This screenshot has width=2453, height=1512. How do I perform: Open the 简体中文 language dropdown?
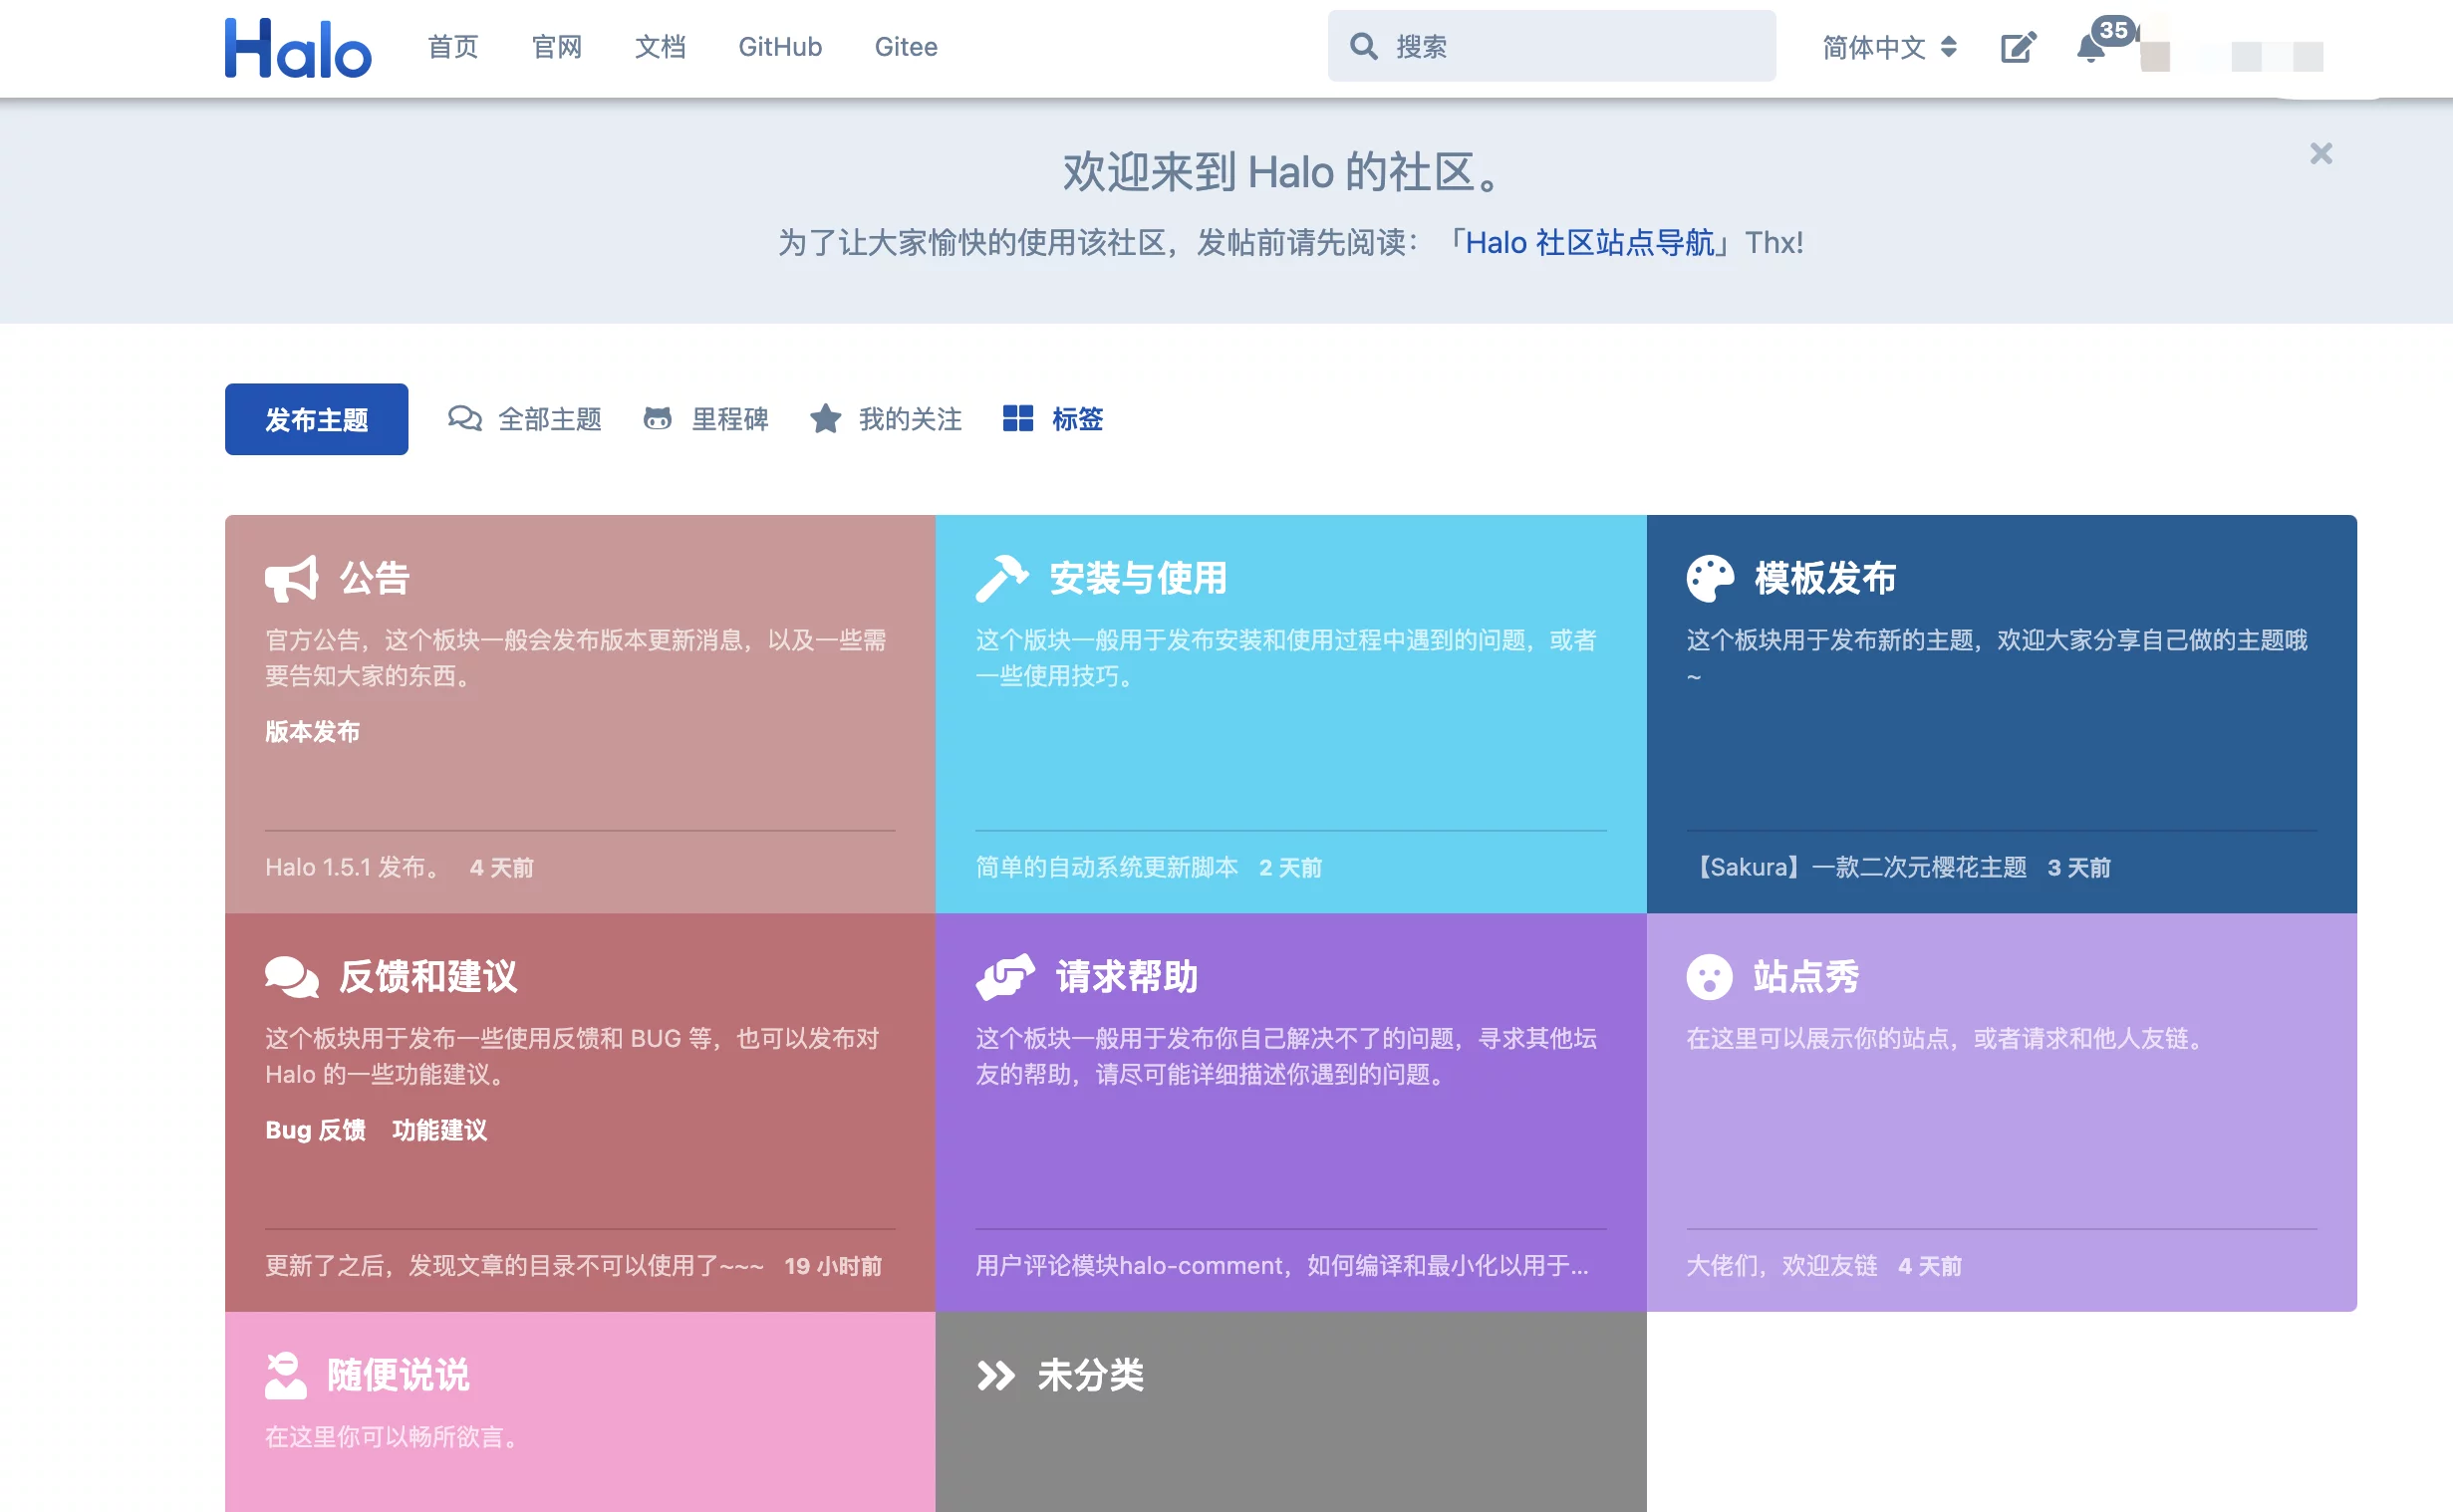1889,47
